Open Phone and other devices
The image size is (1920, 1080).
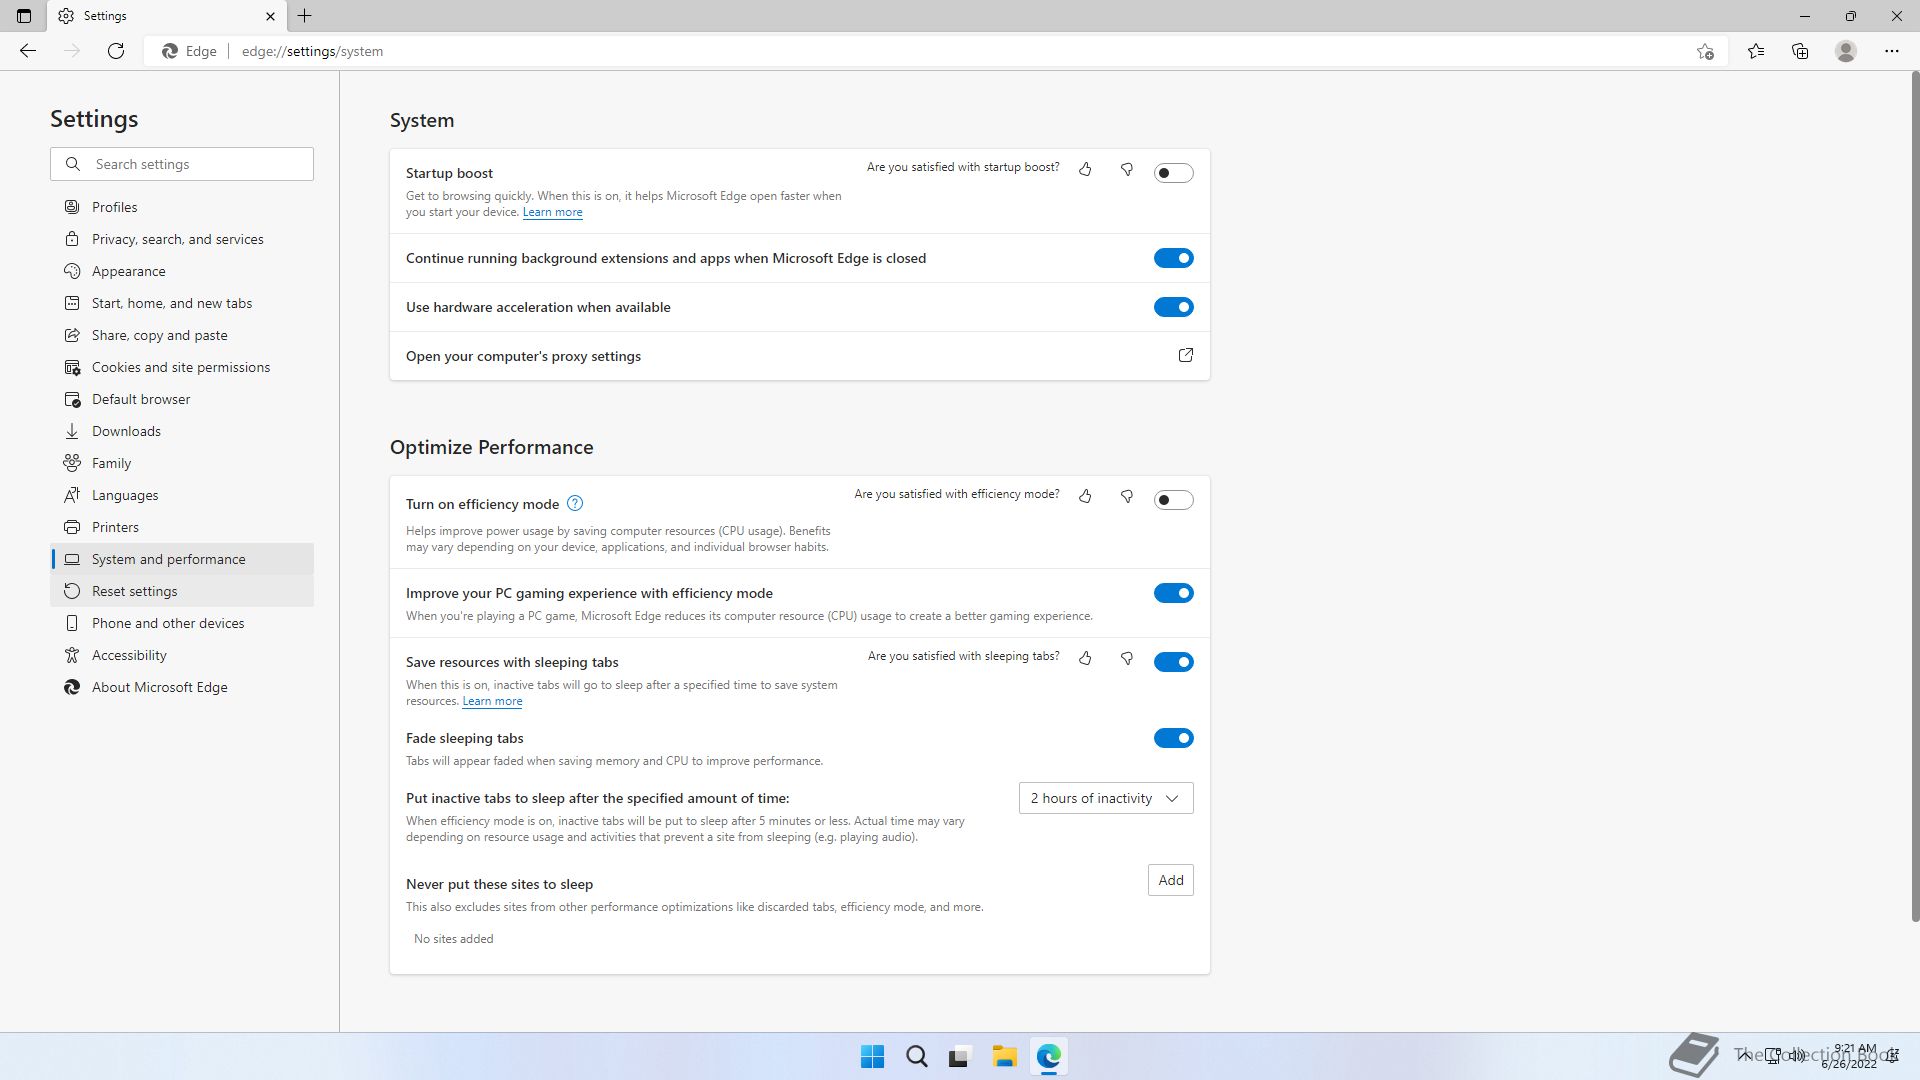coord(182,623)
